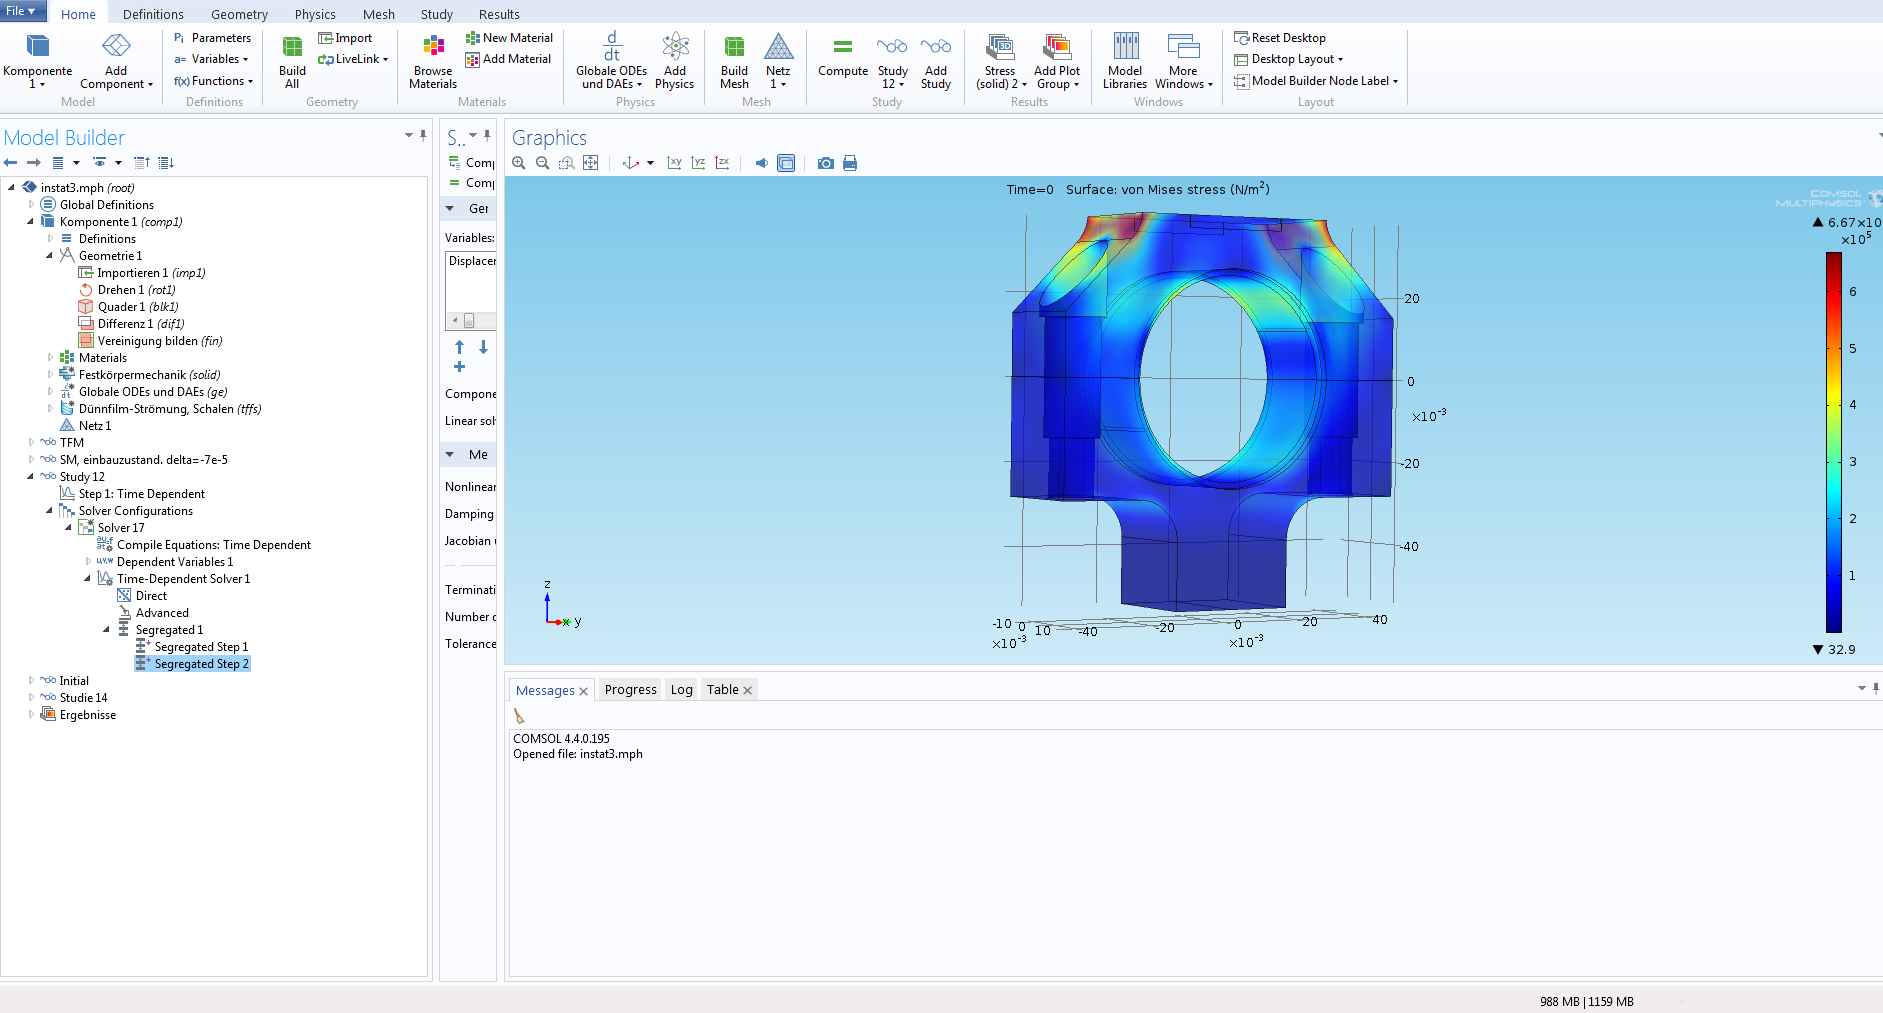Screen dimensions: 1883x1013
Task: Expand the Materials tree node
Action: [50, 358]
